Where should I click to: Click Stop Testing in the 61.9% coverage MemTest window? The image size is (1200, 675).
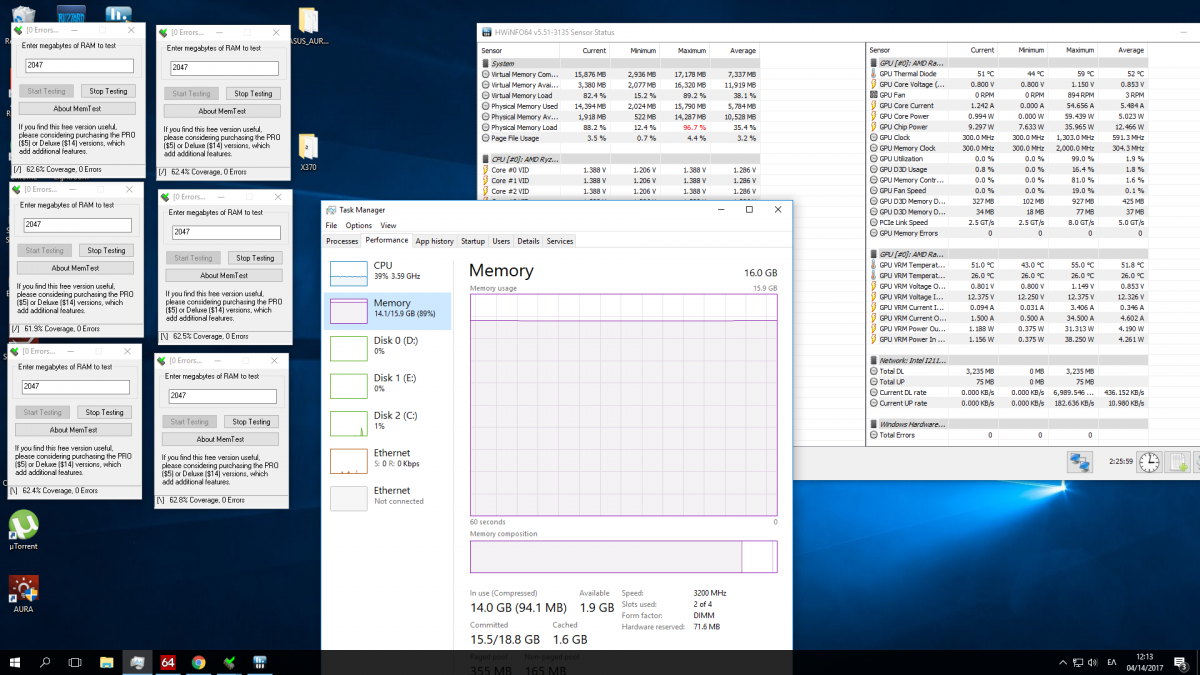click(x=106, y=251)
